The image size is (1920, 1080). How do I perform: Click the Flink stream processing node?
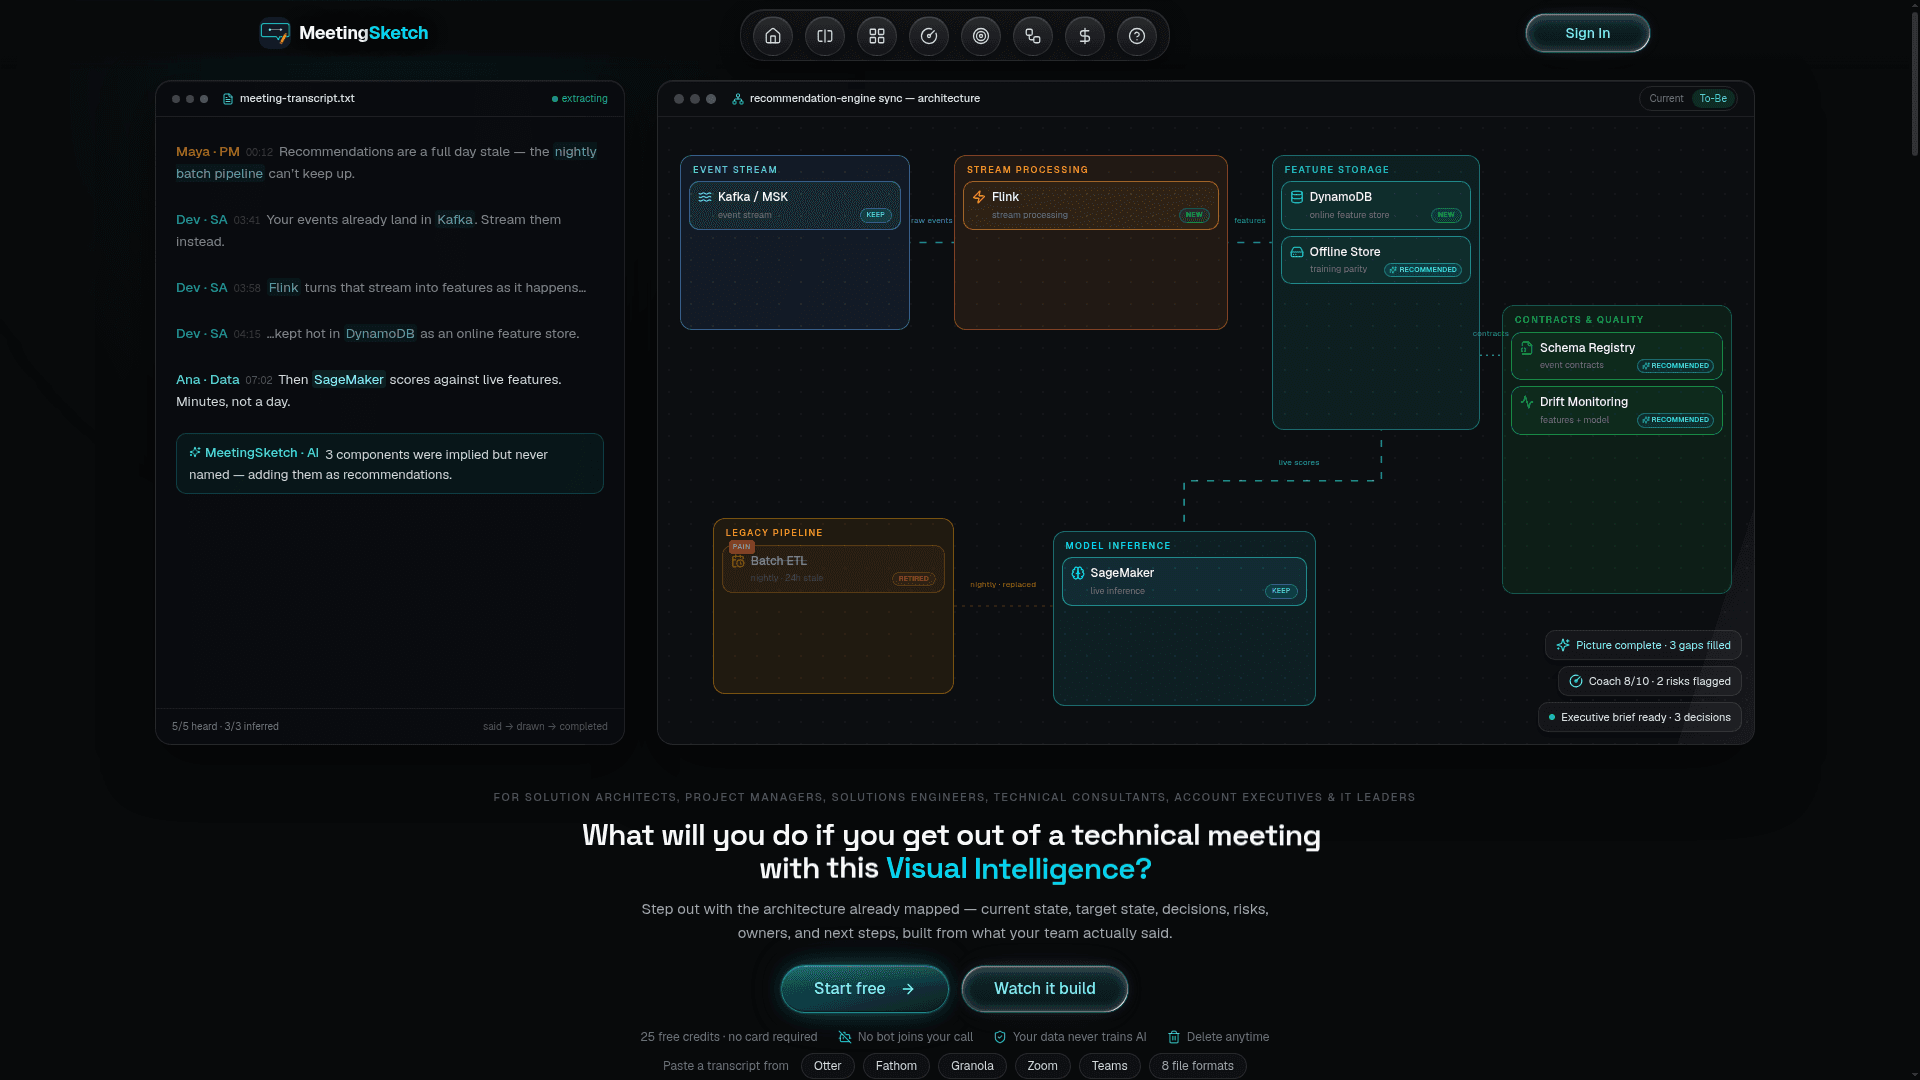point(1090,205)
